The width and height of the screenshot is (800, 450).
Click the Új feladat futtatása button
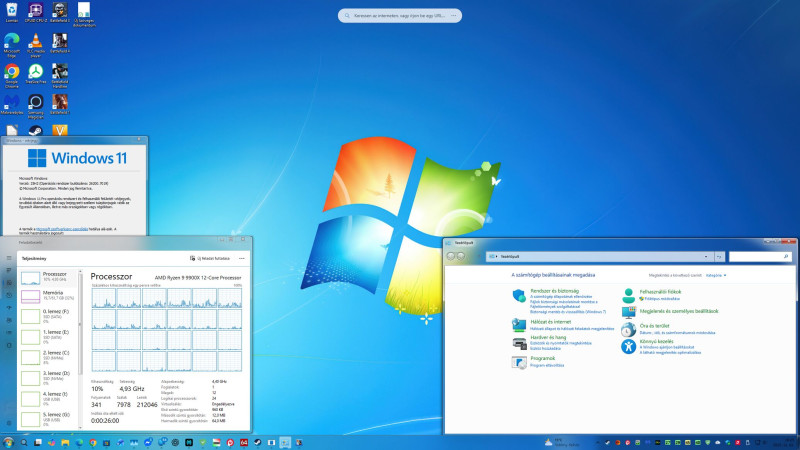click(x=210, y=259)
